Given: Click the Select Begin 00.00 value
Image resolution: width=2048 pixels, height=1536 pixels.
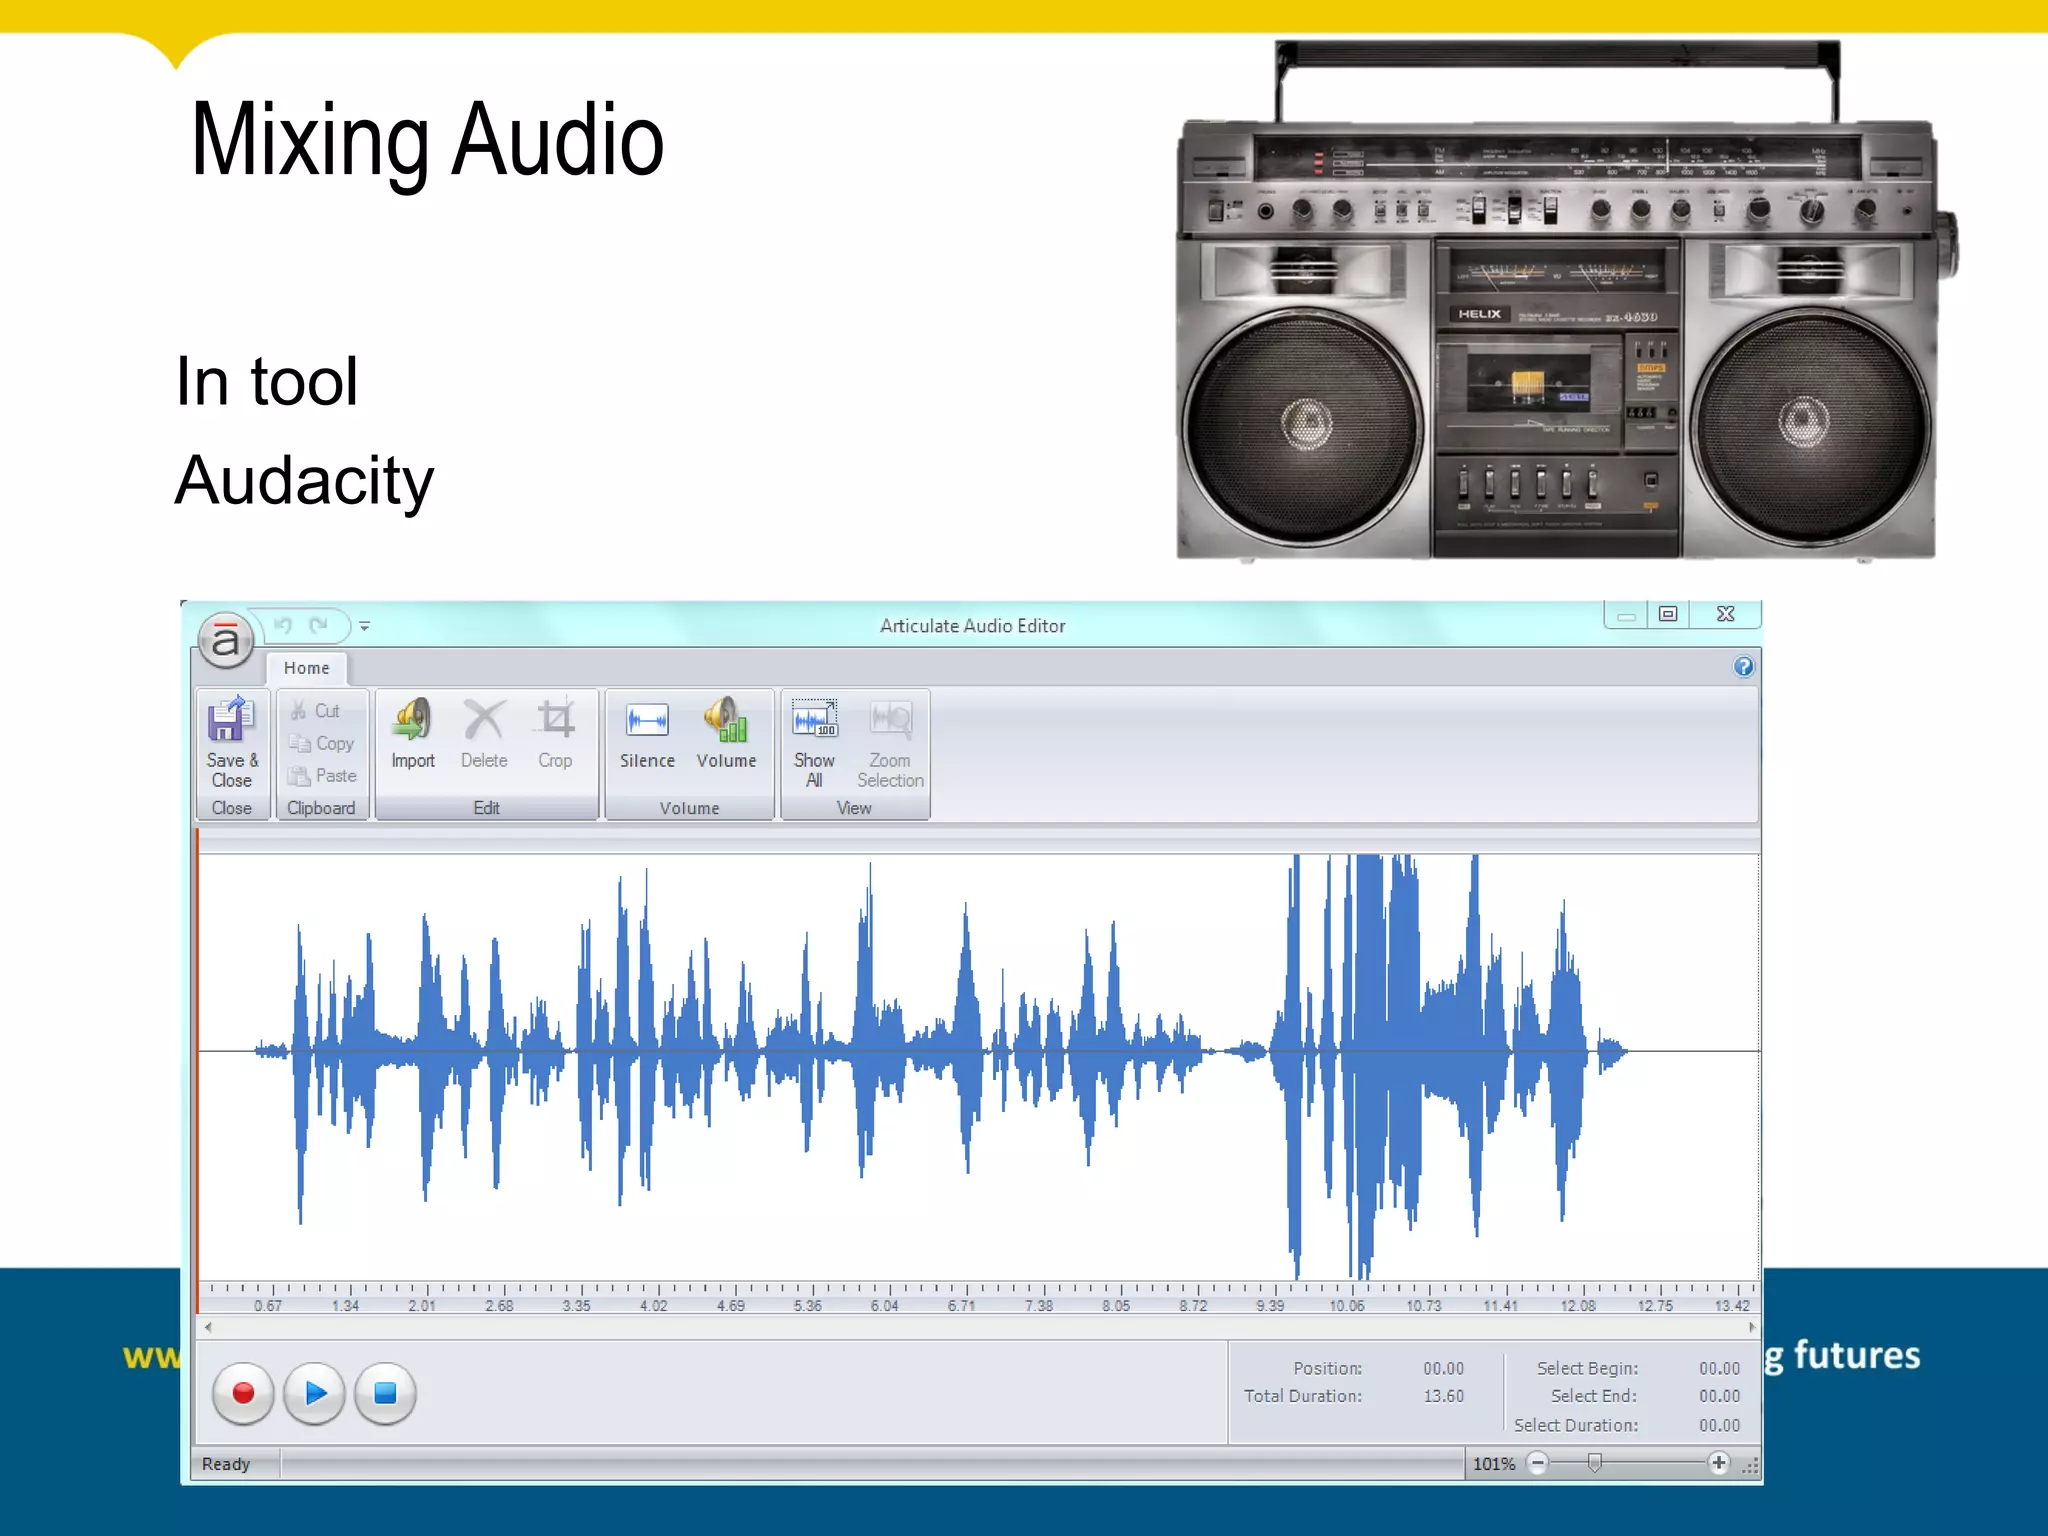Looking at the screenshot, I should coord(1719,1368).
